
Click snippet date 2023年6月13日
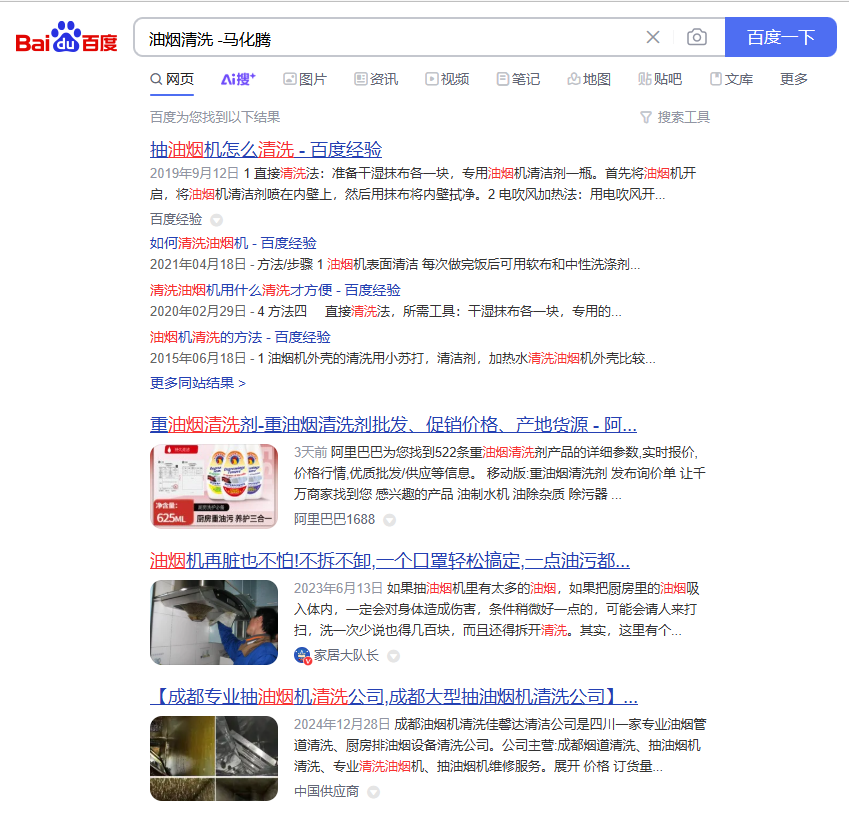click(338, 588)
